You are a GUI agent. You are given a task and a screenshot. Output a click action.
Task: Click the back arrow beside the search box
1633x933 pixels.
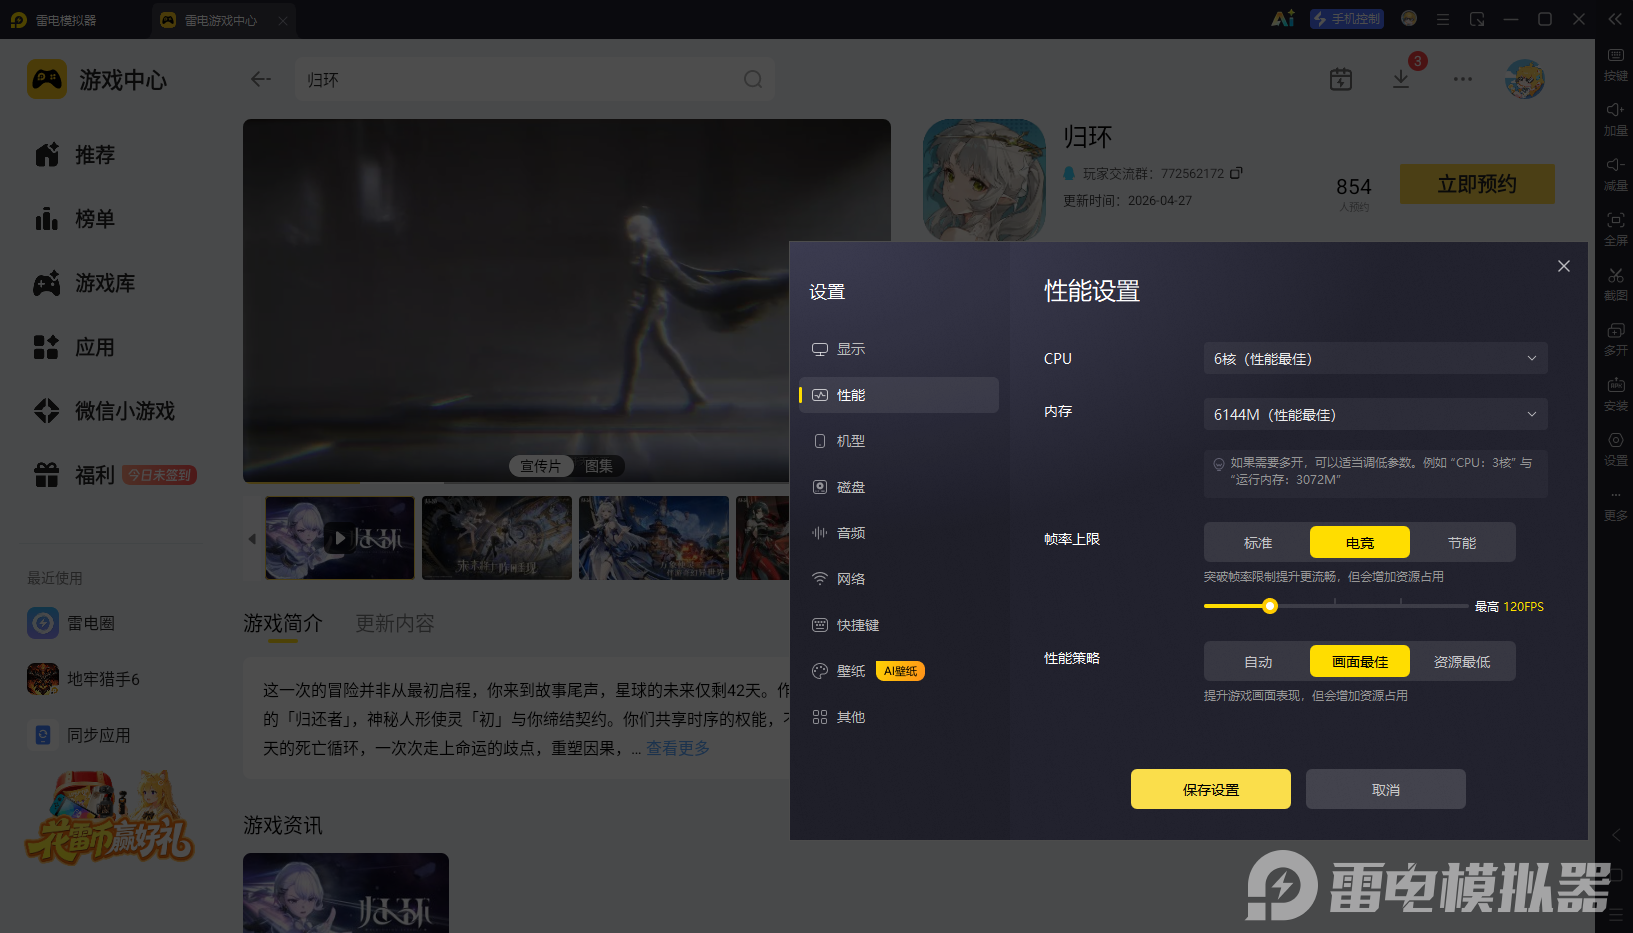[x=261, y=79]
